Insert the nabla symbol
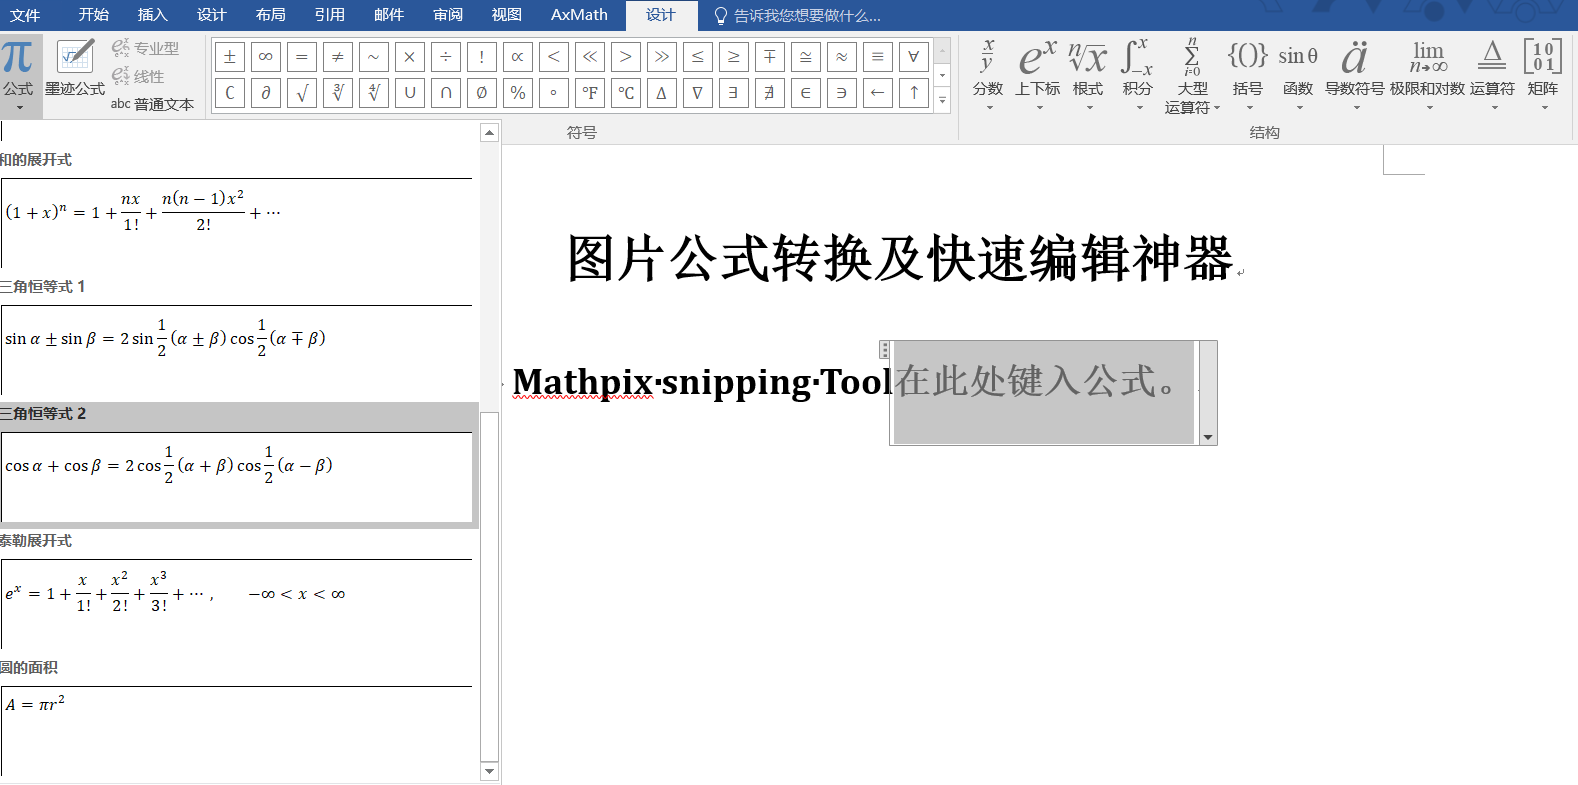The height and width of the screenshot is (785, 1578). tap(698, 93)
